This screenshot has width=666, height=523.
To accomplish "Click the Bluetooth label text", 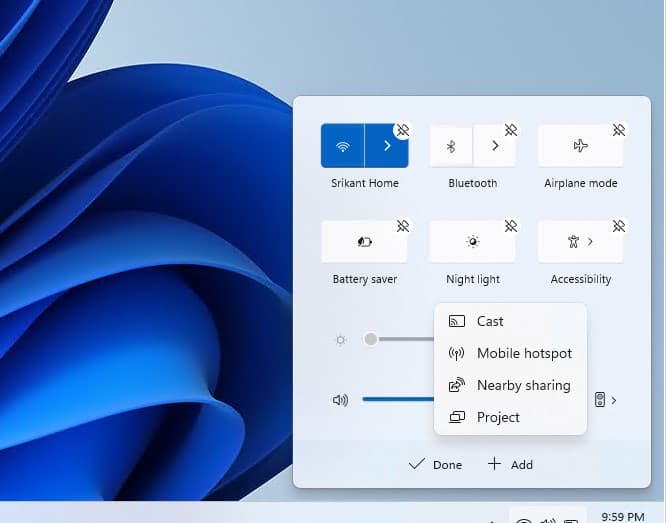I will (x=473, y=183).
